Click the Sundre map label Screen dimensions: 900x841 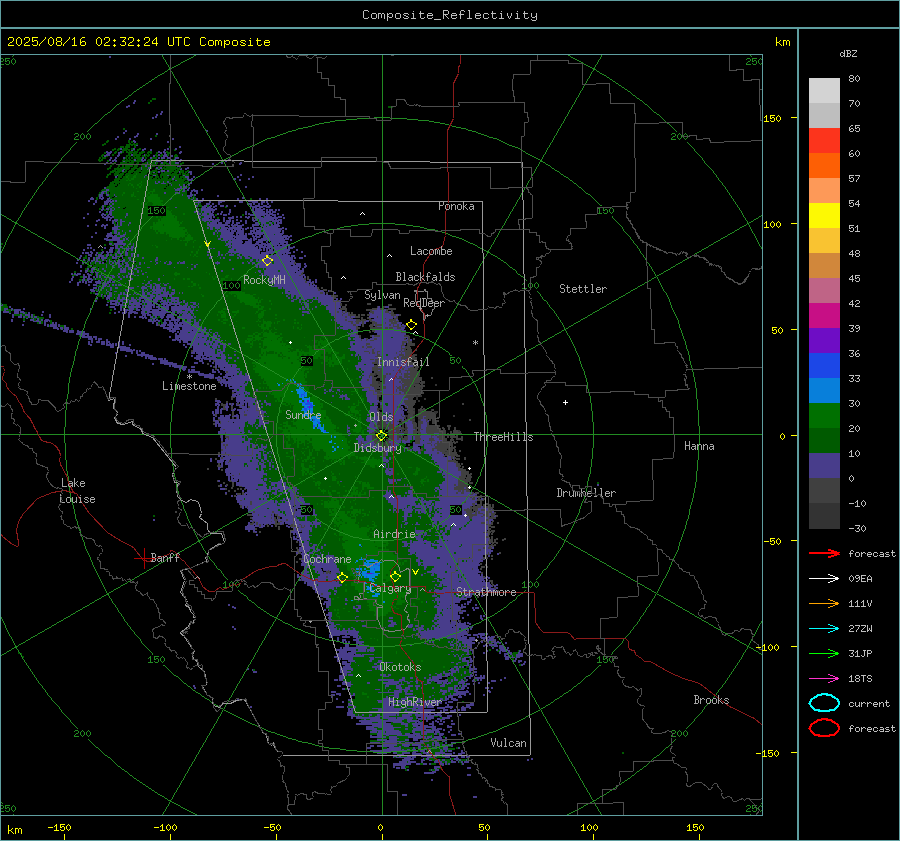point(303,414)
